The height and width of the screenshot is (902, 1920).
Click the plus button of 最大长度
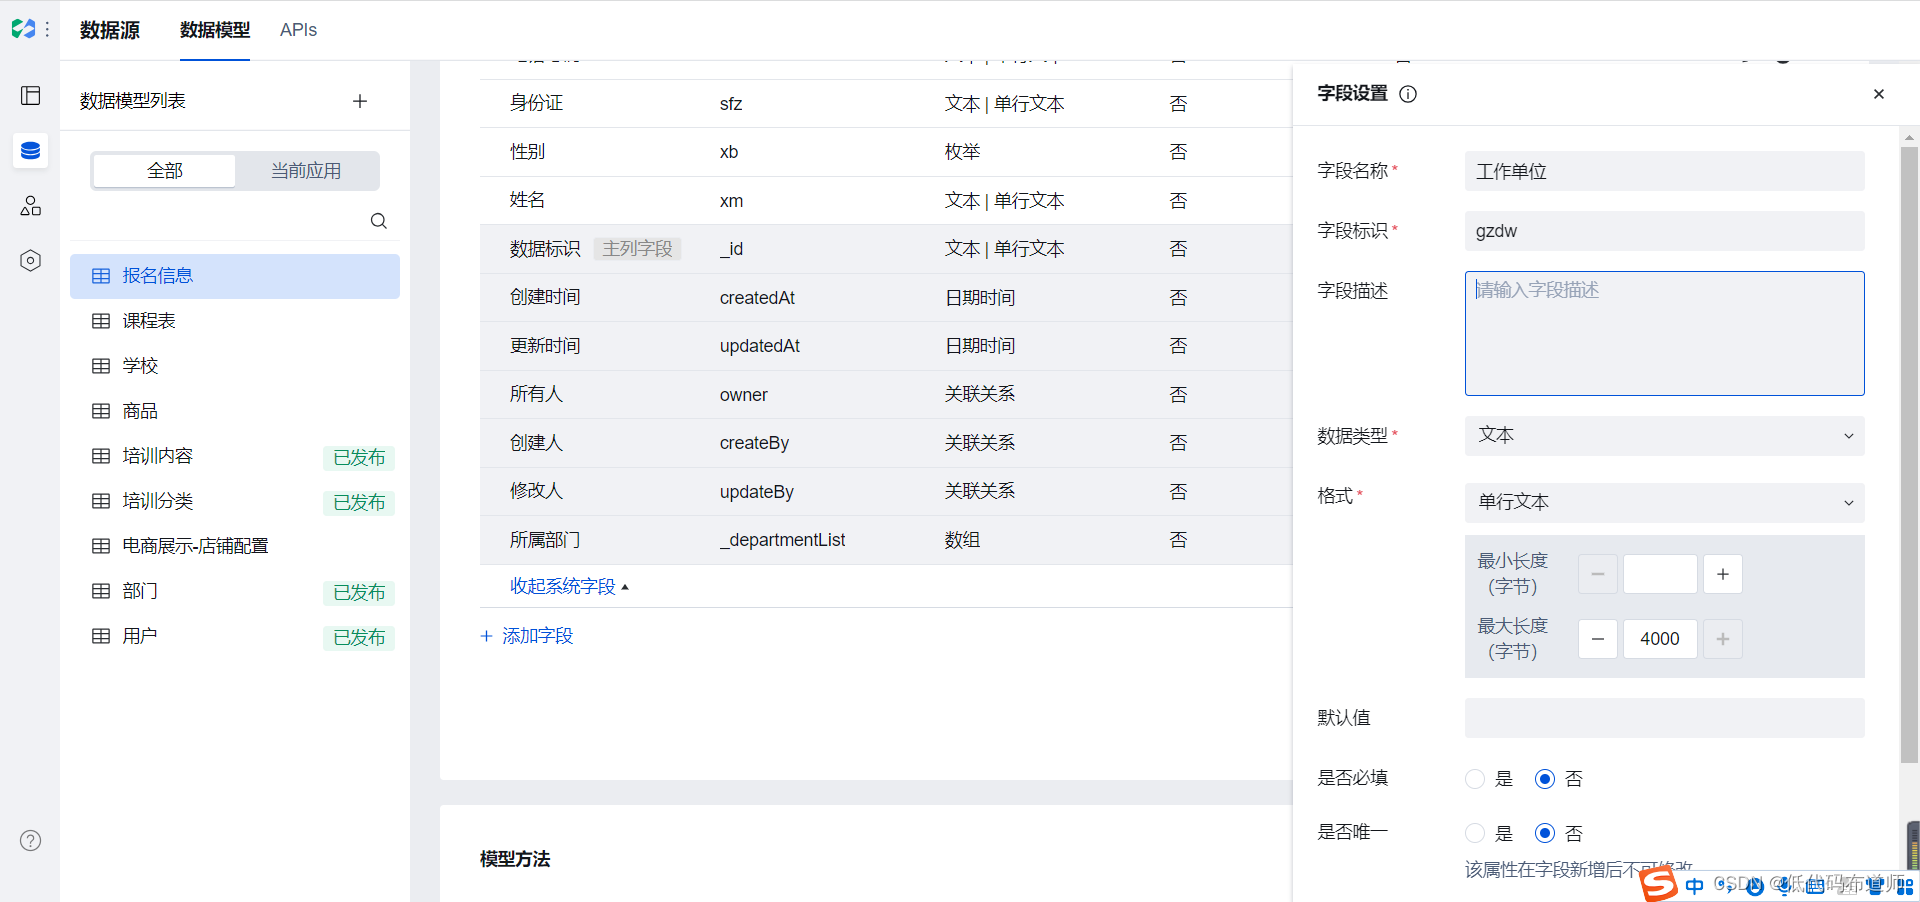tap(1723, 639)
